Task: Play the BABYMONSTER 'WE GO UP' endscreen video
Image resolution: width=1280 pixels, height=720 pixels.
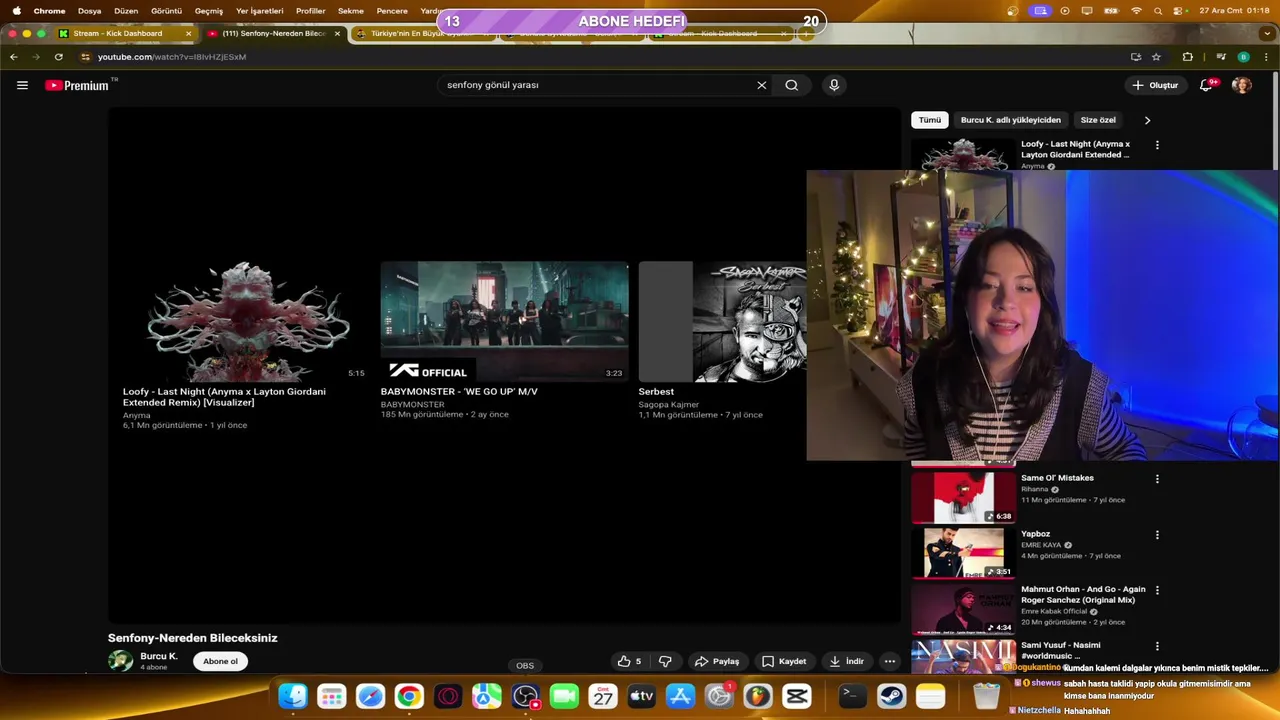Action: (x=505, y=322)
